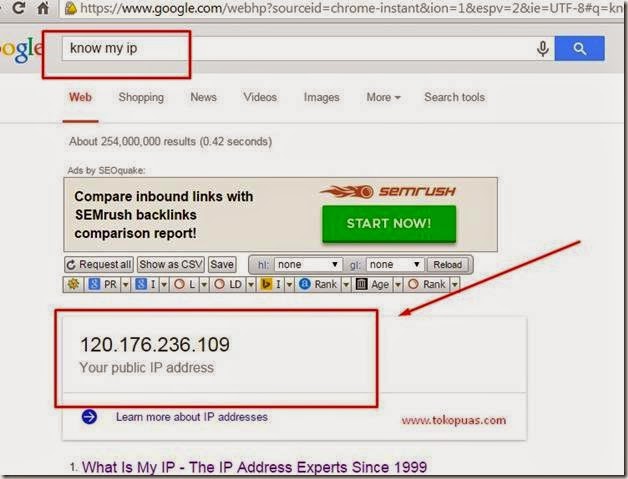The image size is (628, 479).
Task: Open Search tools
Action: (x=455, y=97)
